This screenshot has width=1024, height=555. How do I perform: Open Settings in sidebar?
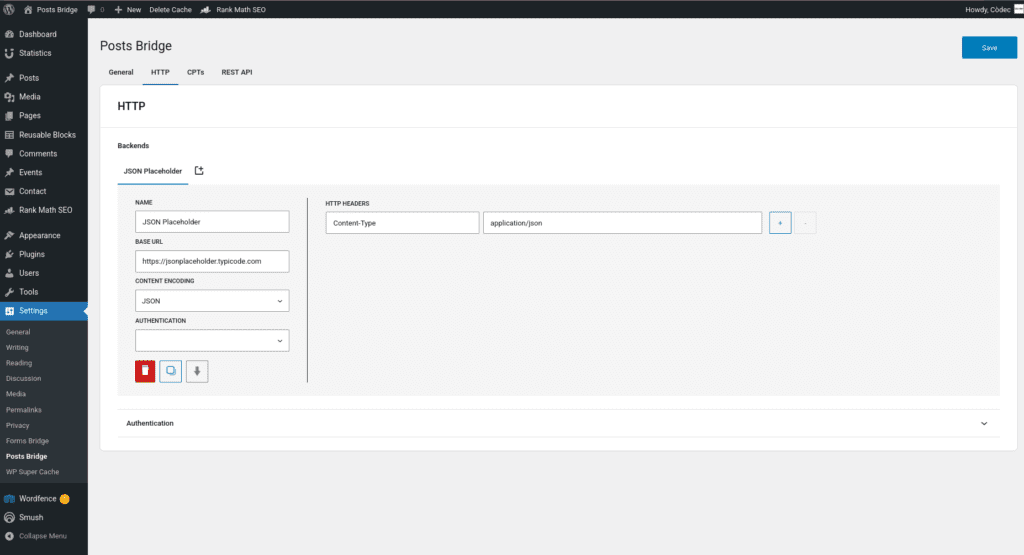[44, 311]
